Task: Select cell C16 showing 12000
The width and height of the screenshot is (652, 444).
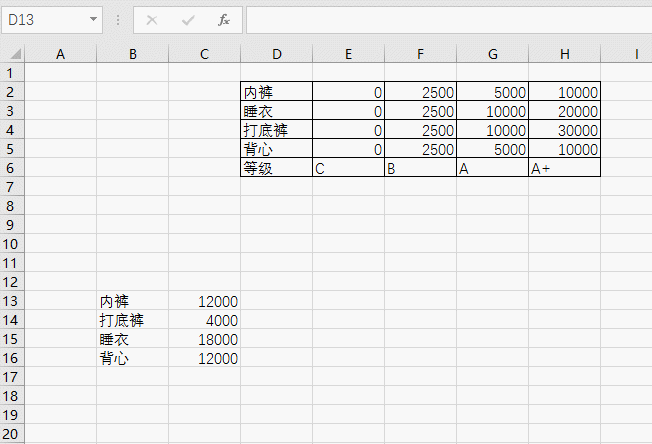Action: click(x=205, y=358)
